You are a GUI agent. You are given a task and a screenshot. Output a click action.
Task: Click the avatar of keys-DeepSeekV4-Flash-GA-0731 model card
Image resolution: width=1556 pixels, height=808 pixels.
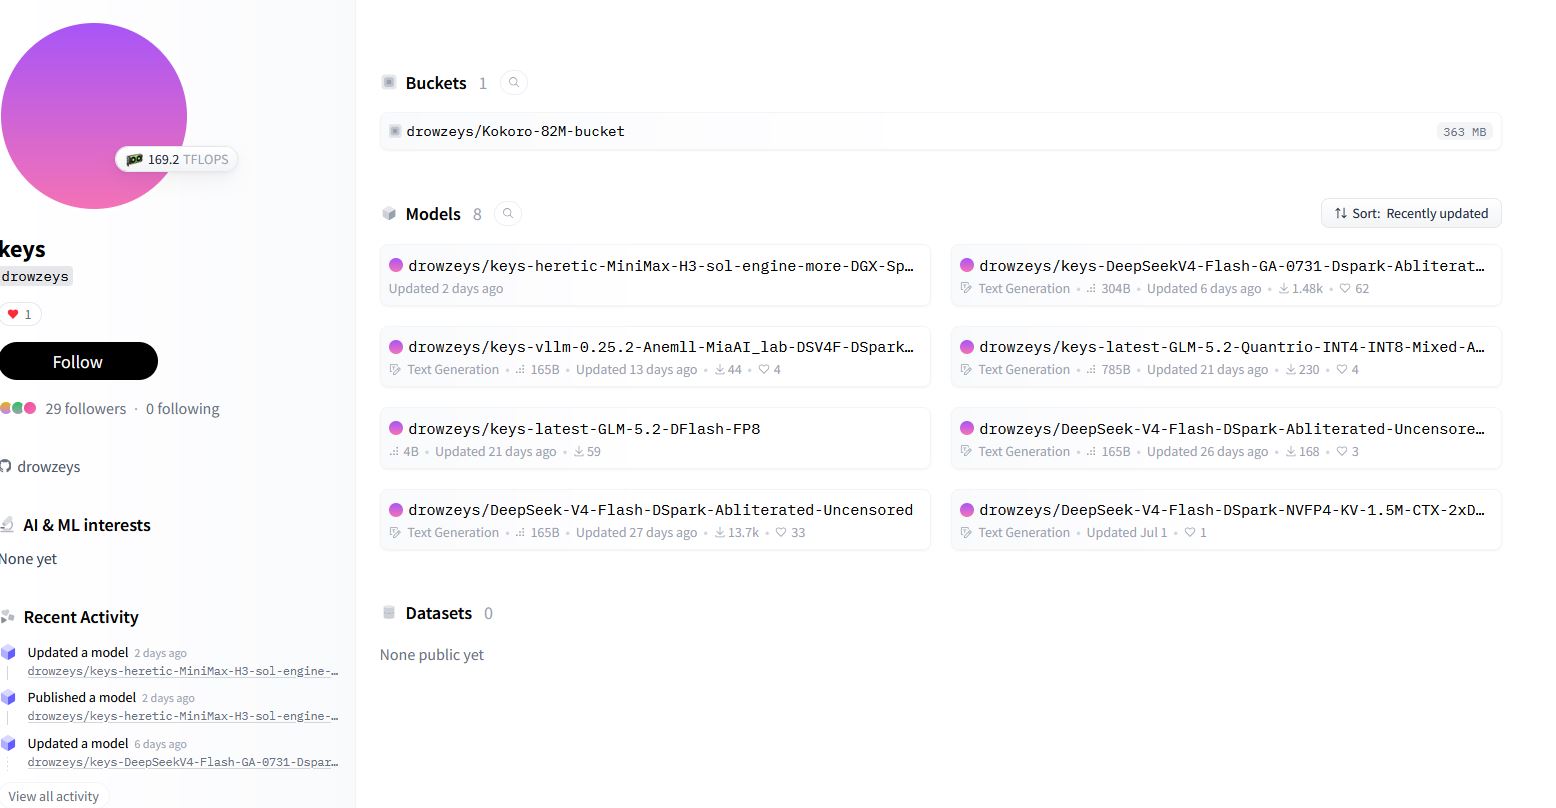967,265
